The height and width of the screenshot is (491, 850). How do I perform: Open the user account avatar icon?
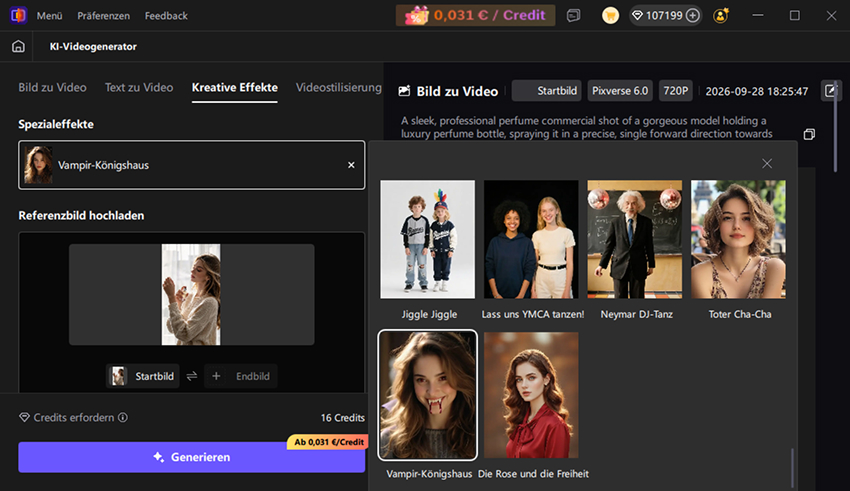721,16
